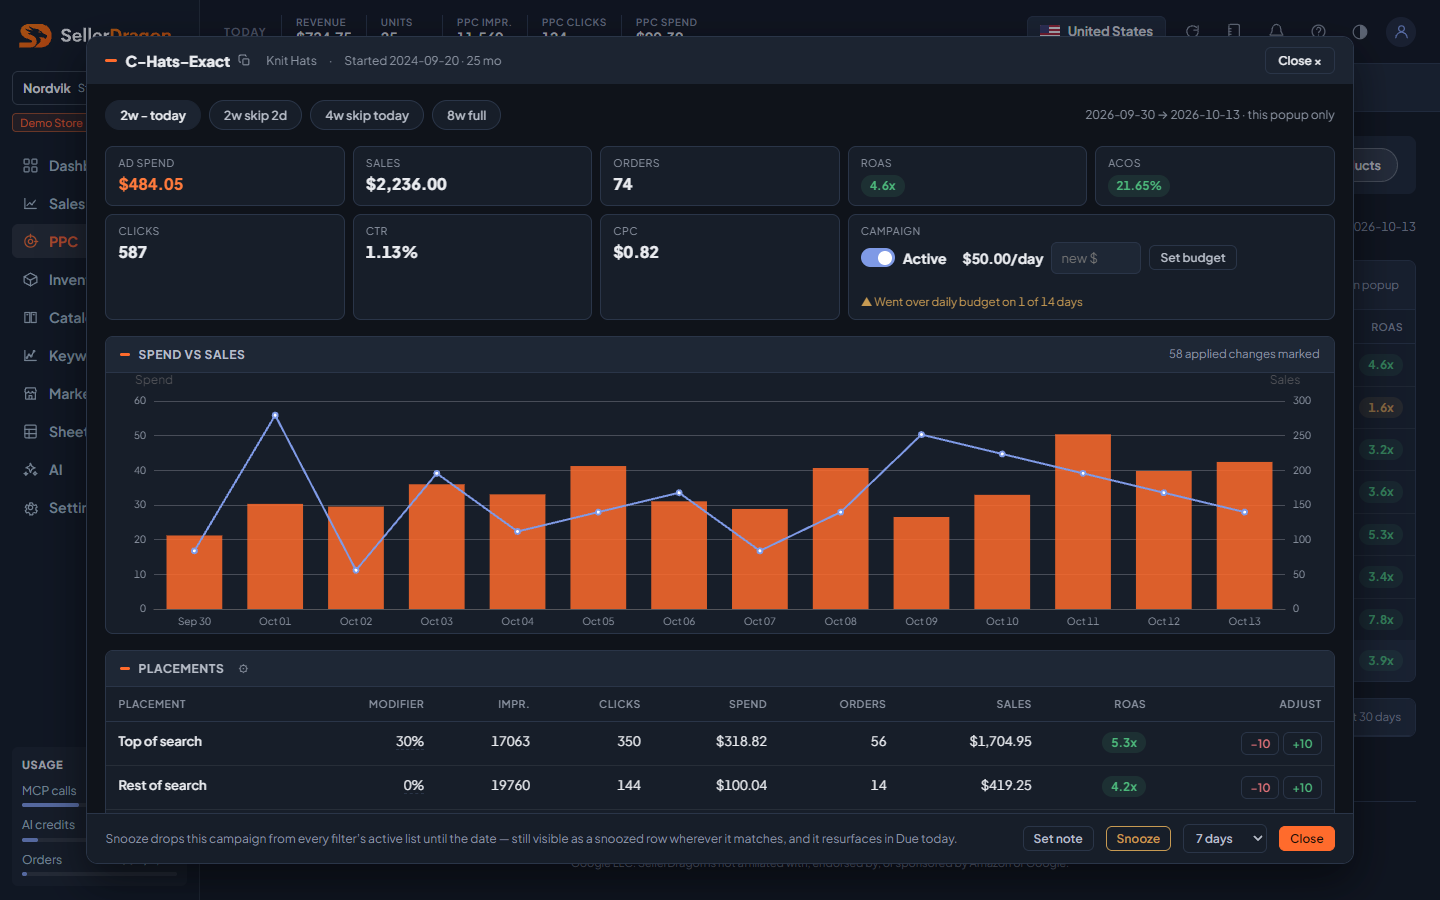This screenshot has width=1440, height=900.
Task: Open the help question mark icon
Action: pyautogui.click(x=1319, y=31)
